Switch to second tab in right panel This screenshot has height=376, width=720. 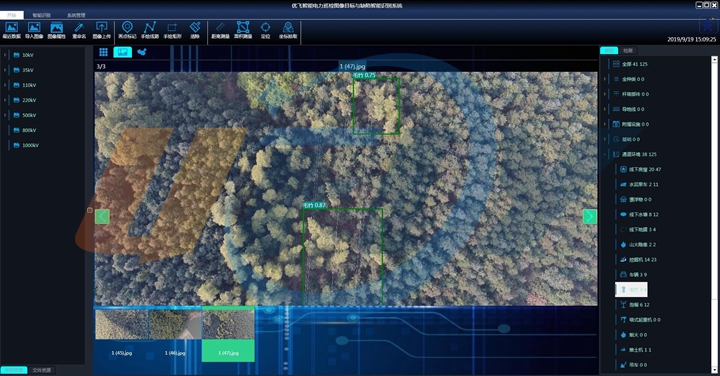point(628,51)
